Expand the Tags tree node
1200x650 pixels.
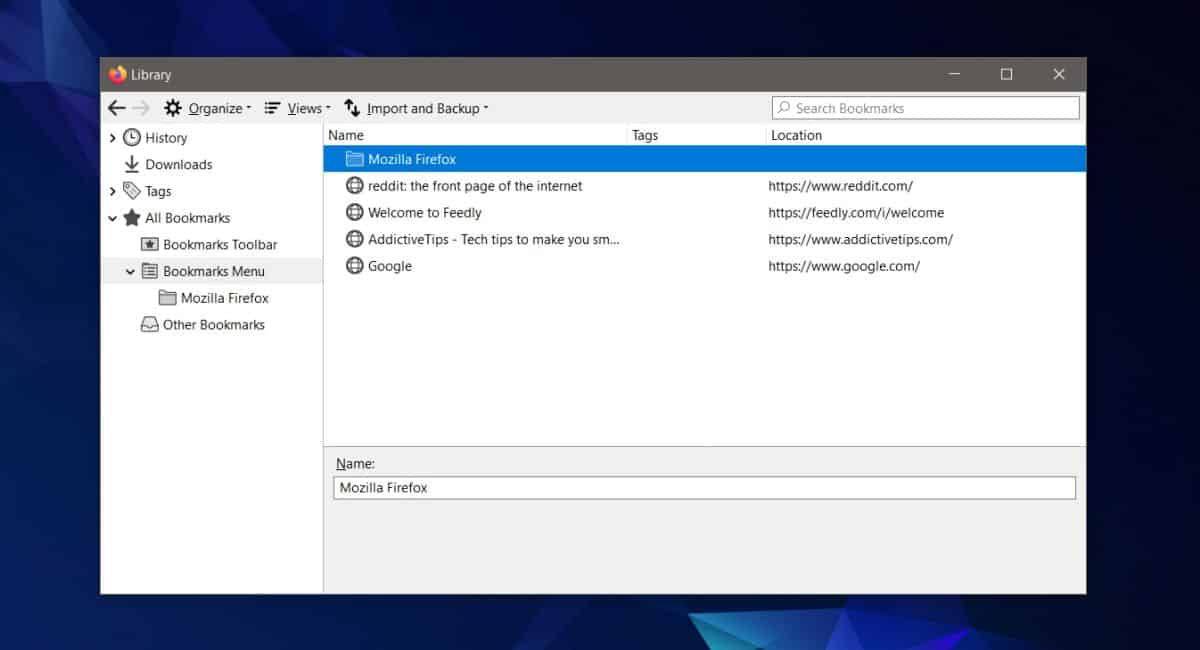pos(113,191)
